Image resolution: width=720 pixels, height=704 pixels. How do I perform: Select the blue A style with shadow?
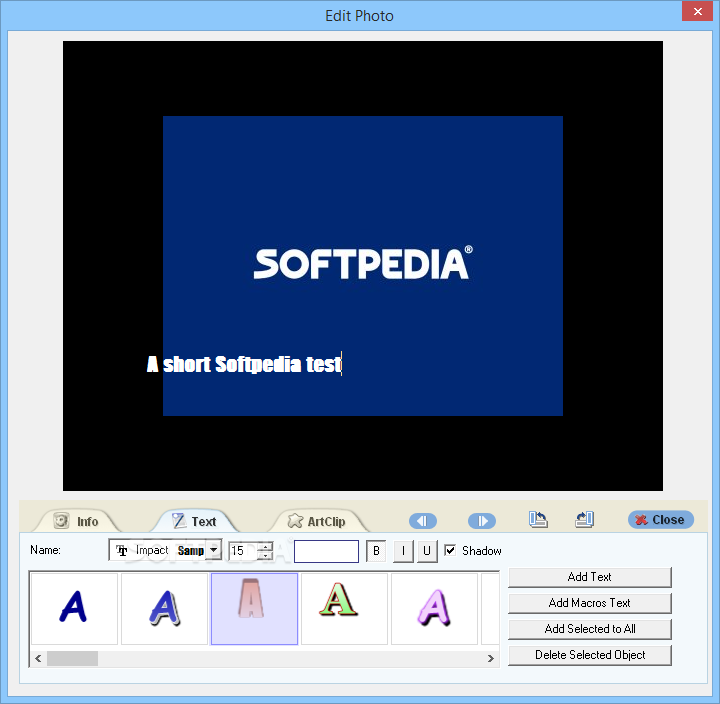[164, 608]
